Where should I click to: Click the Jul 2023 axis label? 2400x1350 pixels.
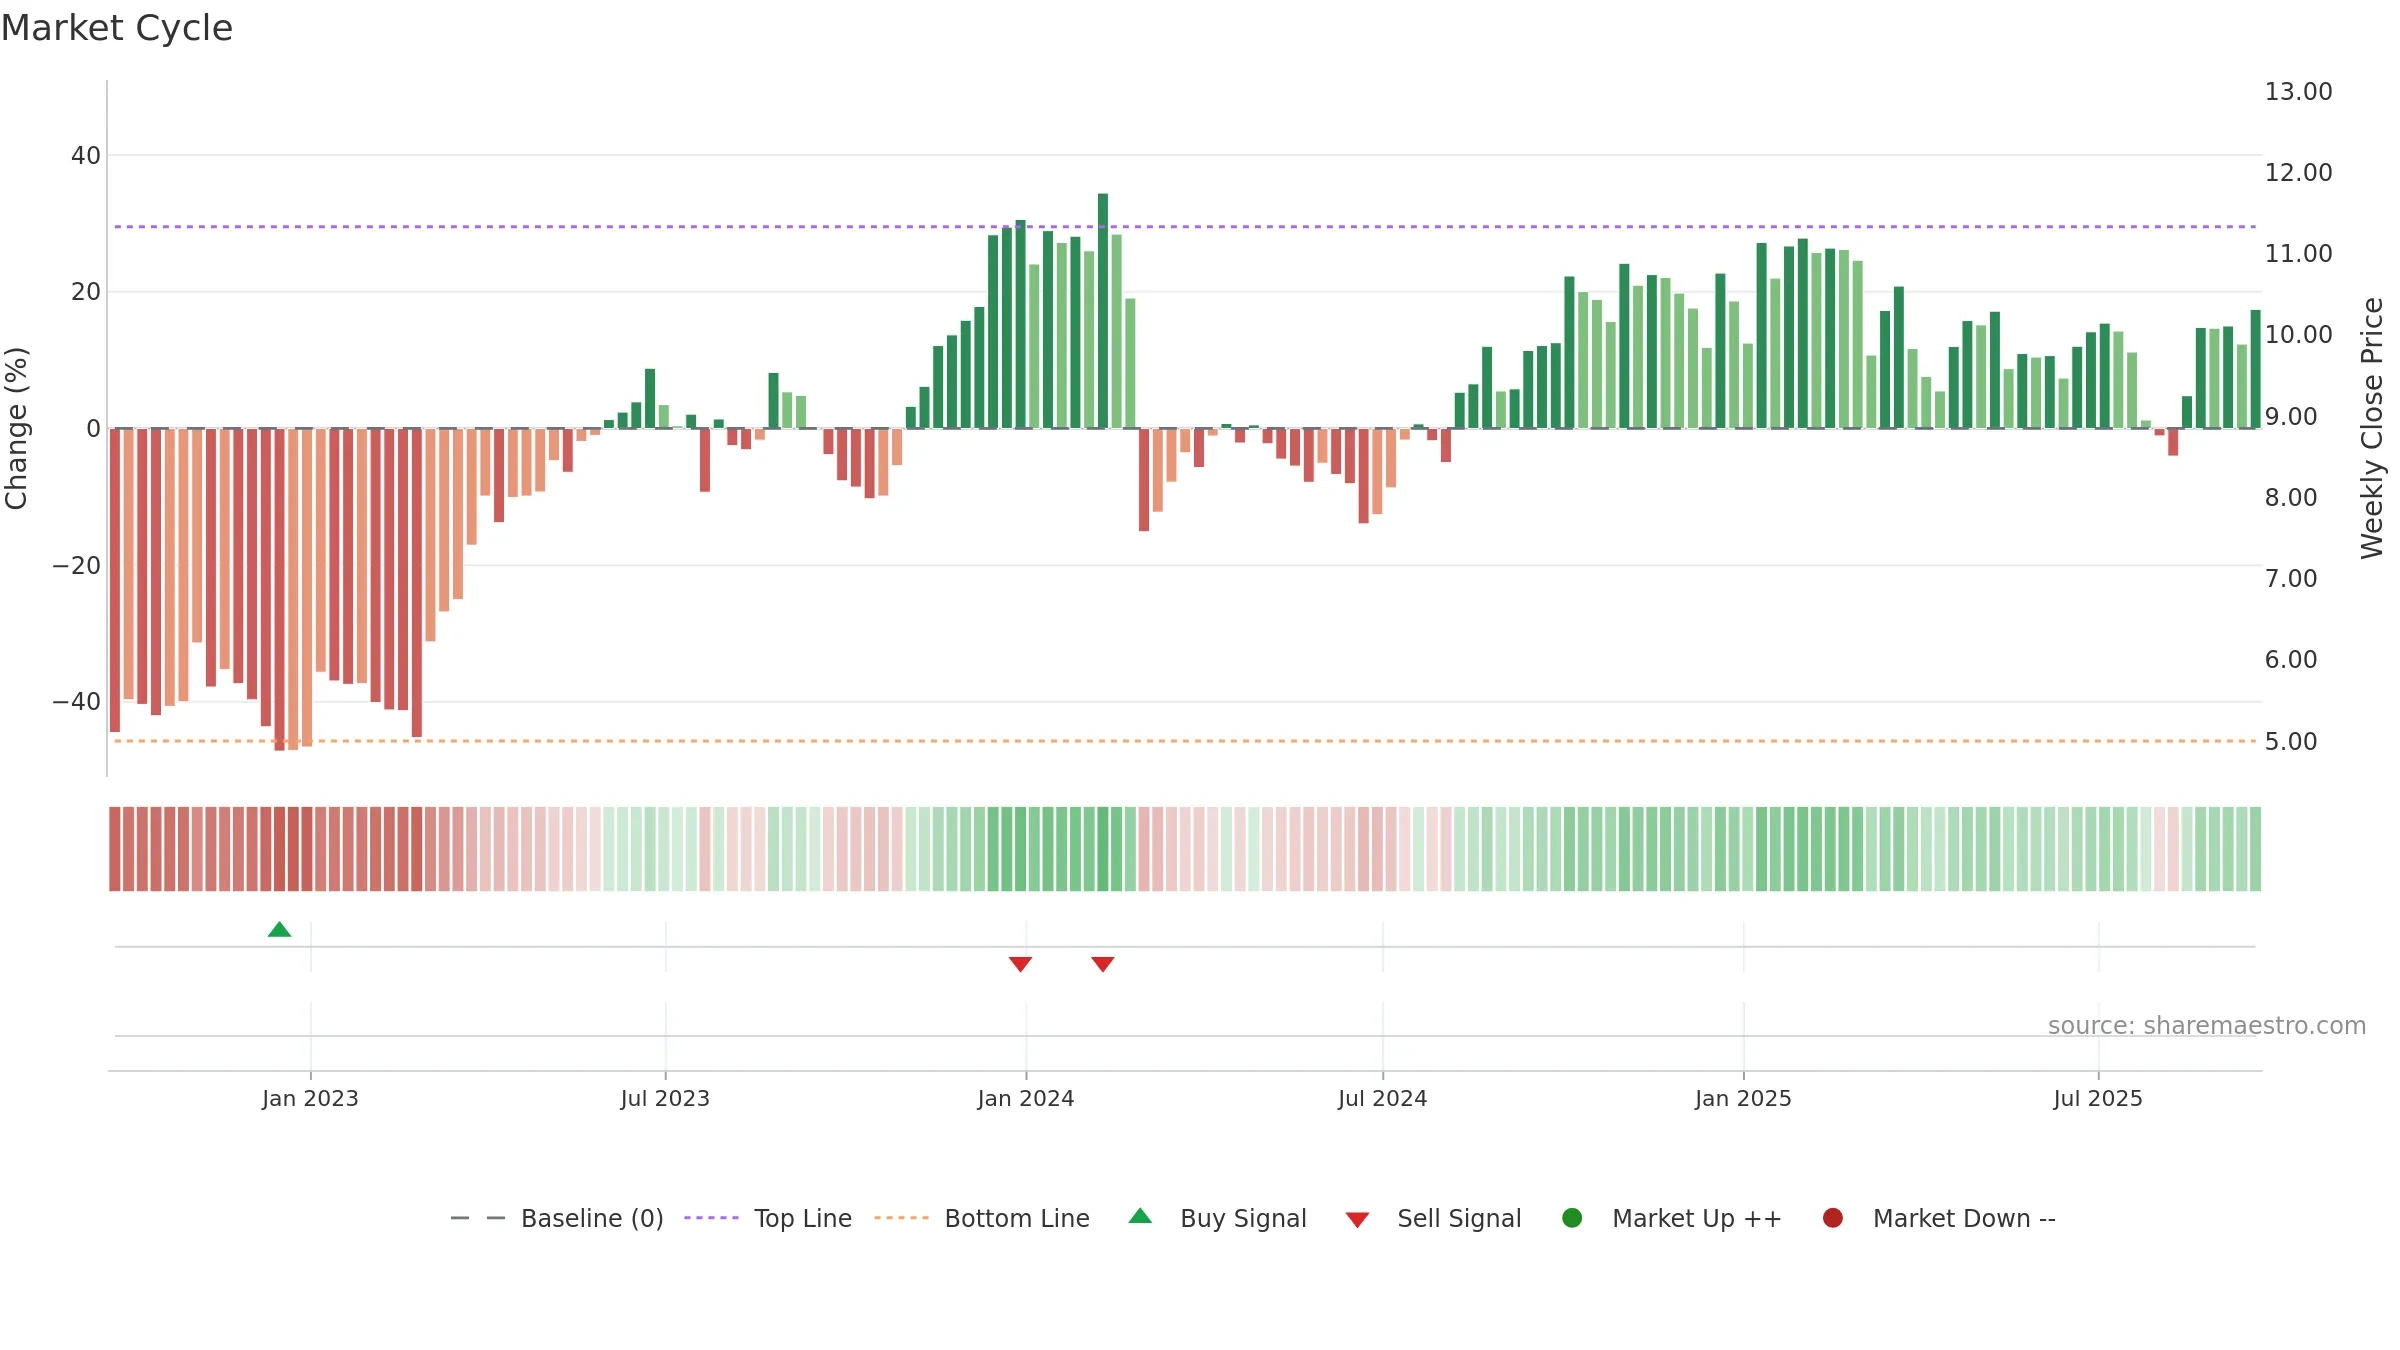[x=665, y=1098]
